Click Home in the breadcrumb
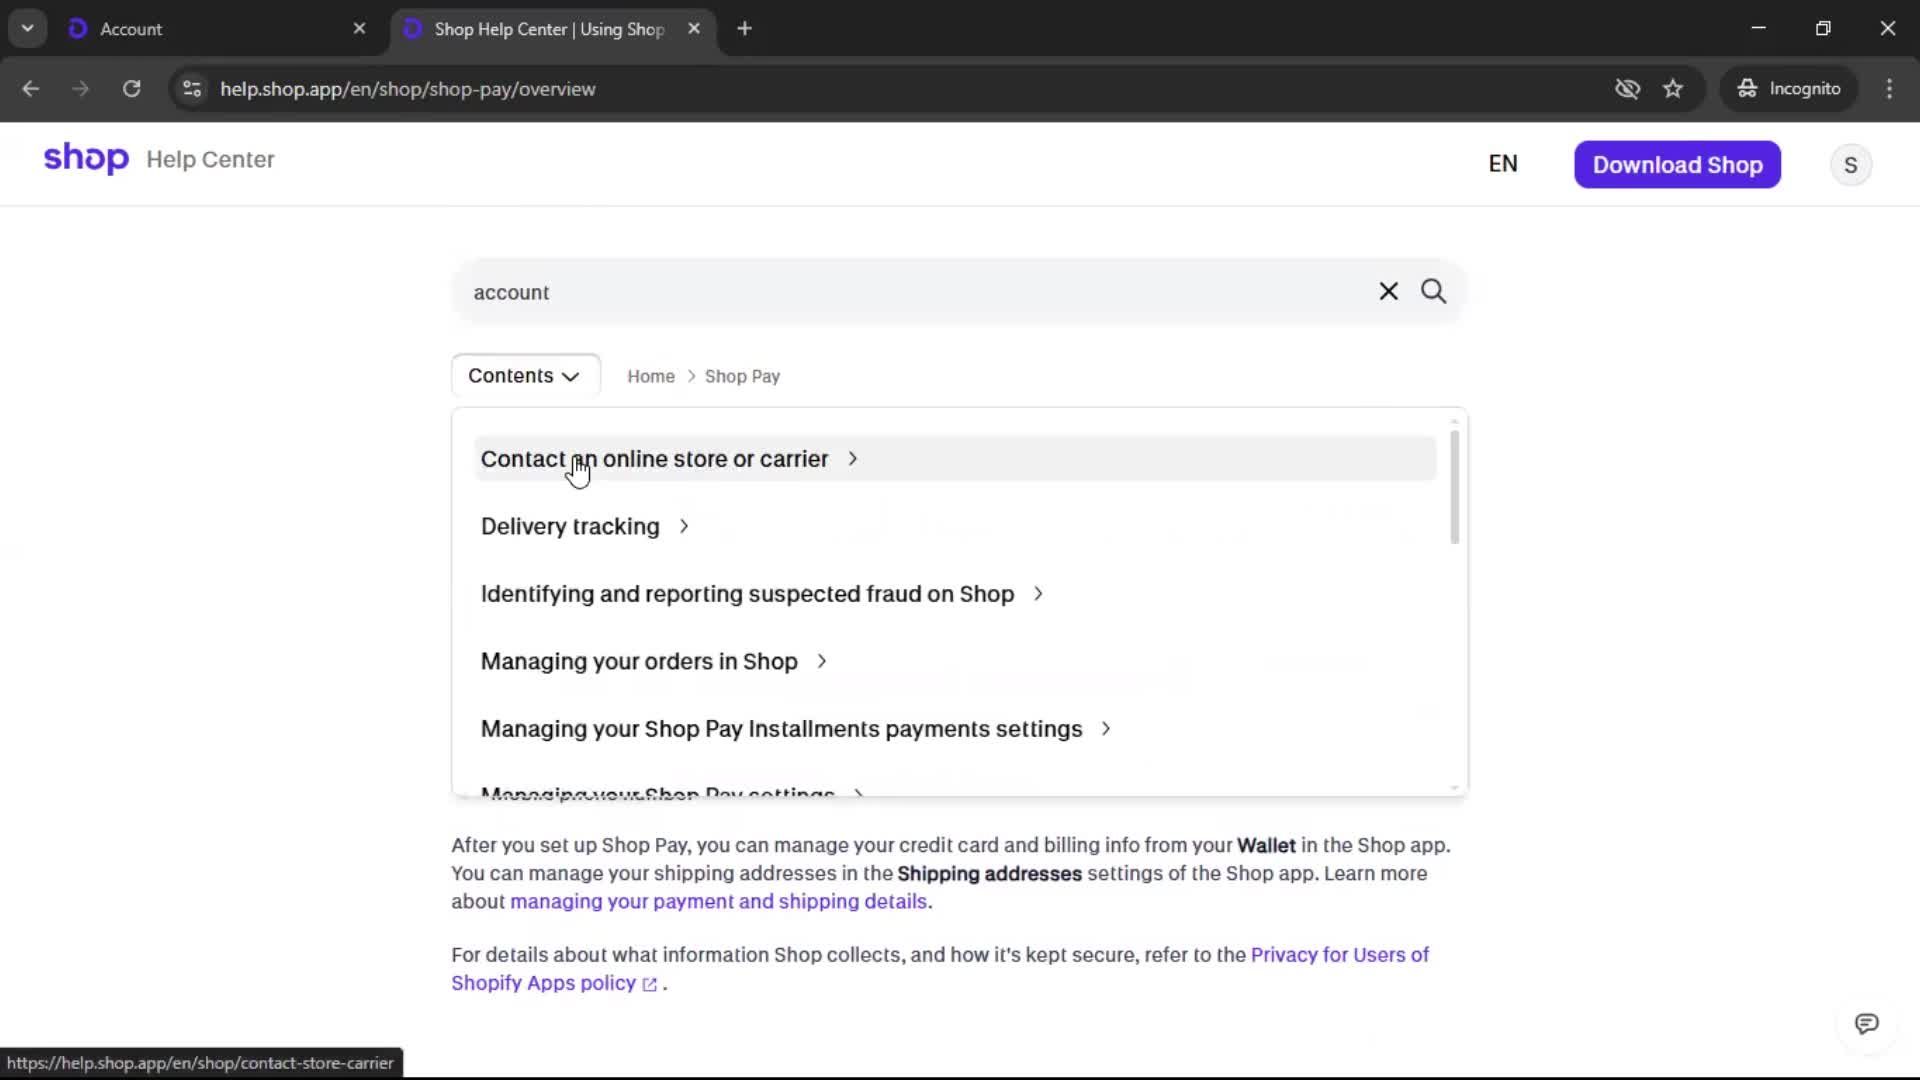 (650, 377)
